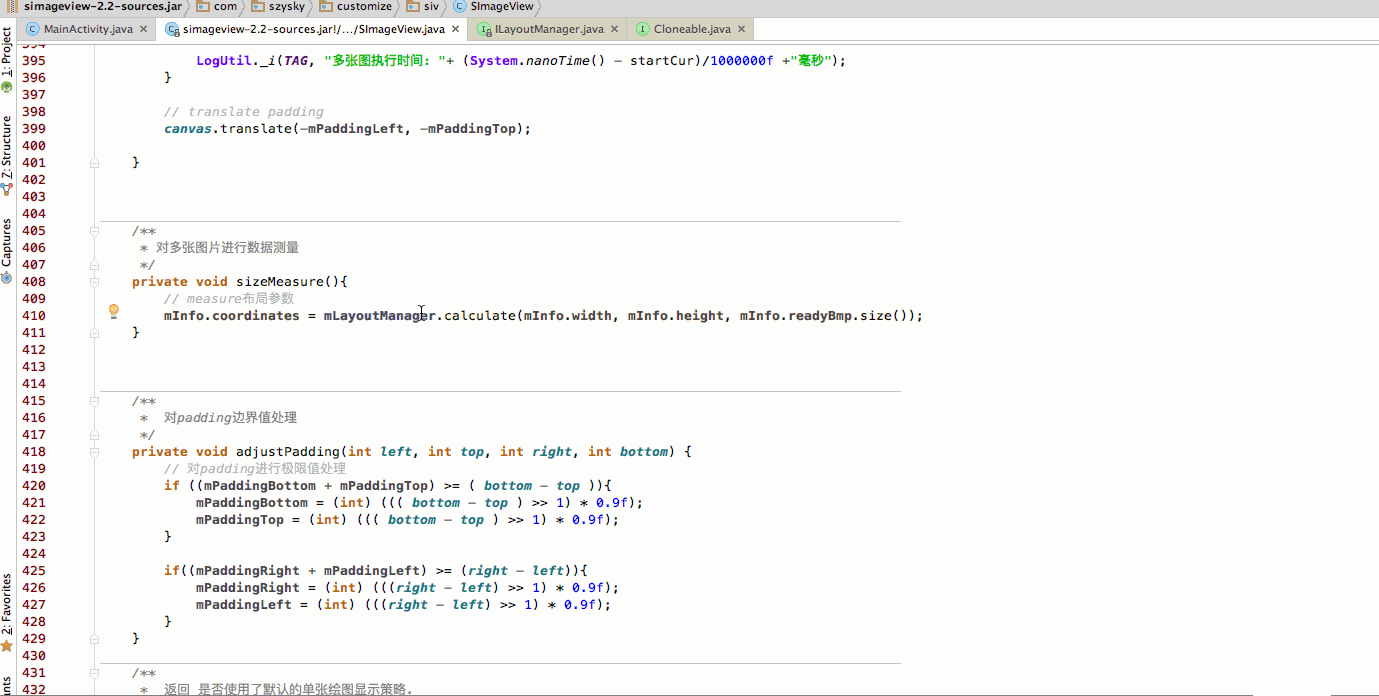The width and height of the screenshot is (1379, 696).
Task: Collapse the Javadoc comment starting at line 431
Action: [x=95, y=672]
